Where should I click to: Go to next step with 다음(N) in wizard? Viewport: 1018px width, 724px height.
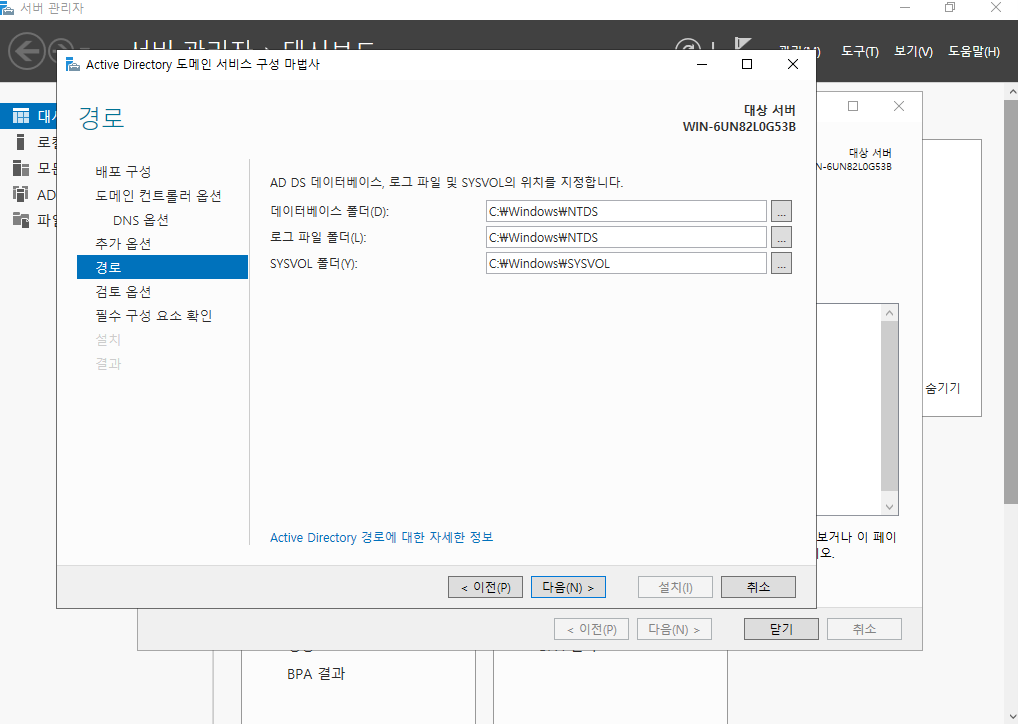click(x=568, y=587)
